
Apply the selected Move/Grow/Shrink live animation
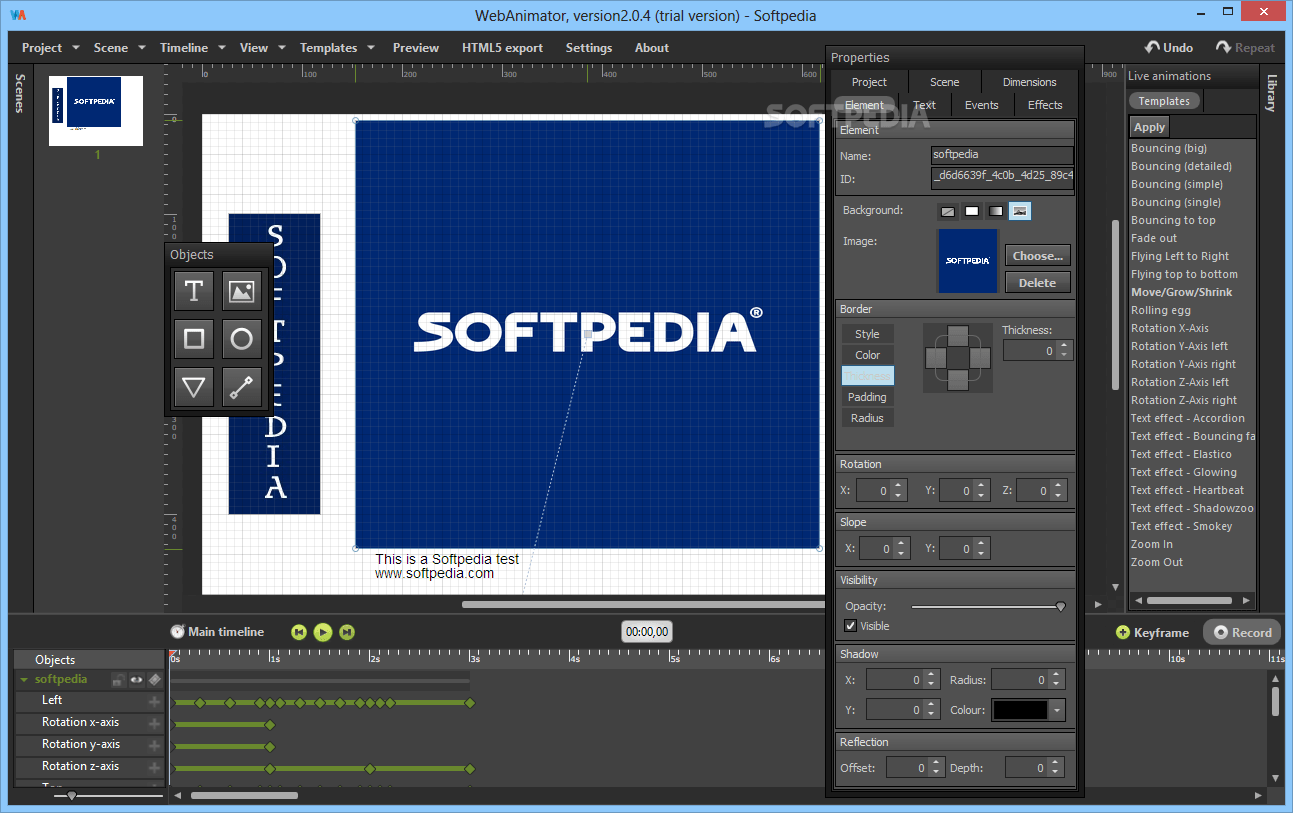coord(1148,126)
